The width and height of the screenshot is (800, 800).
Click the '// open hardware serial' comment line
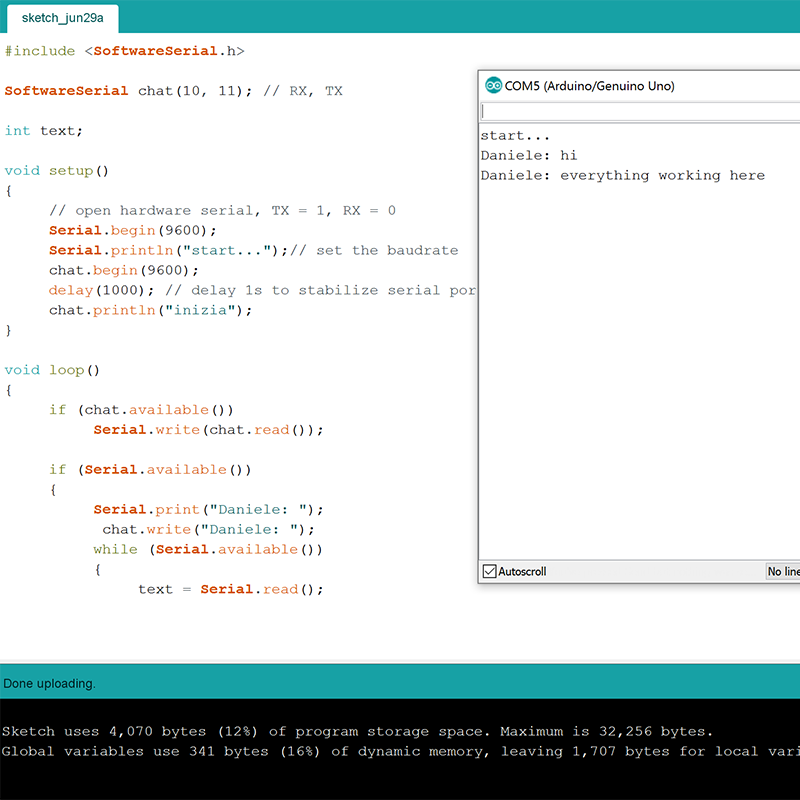point(222,211)
